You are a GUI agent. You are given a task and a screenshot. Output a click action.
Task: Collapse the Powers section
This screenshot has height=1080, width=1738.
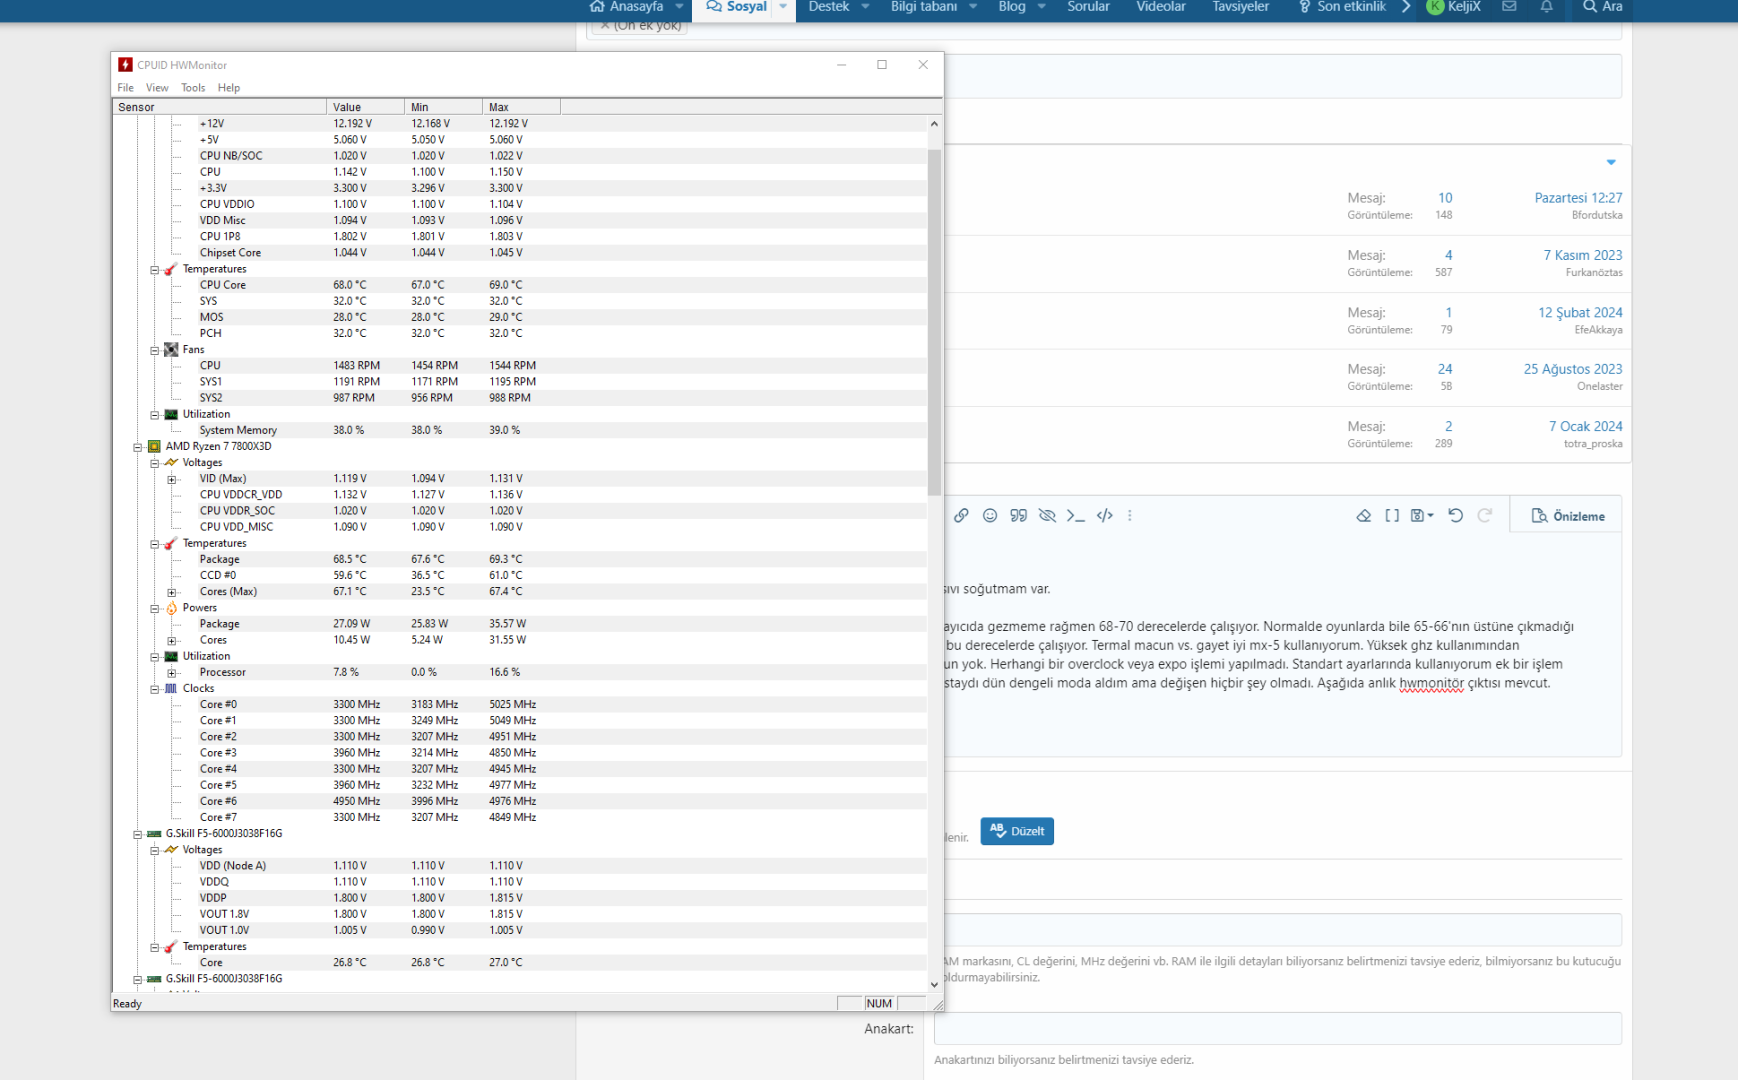pyautogui.click(x=155, y=609)
